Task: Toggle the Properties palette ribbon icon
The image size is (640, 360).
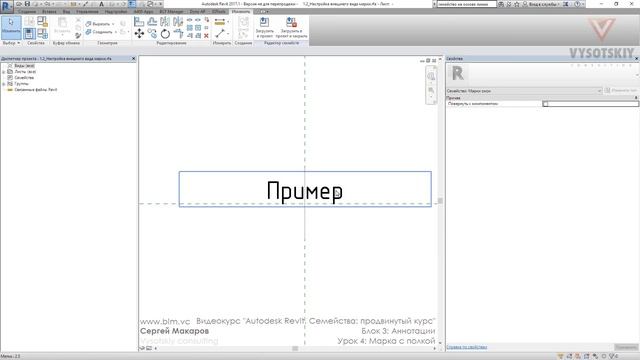Action: tap(29, 33)
